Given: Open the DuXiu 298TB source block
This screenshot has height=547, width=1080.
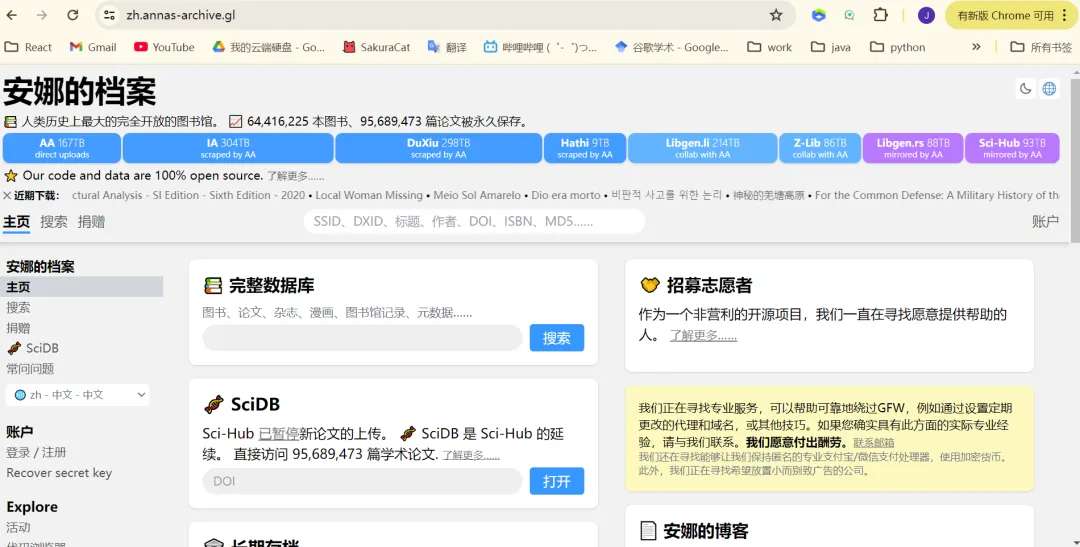Looking at the screenshot, I should coord(439,148).
